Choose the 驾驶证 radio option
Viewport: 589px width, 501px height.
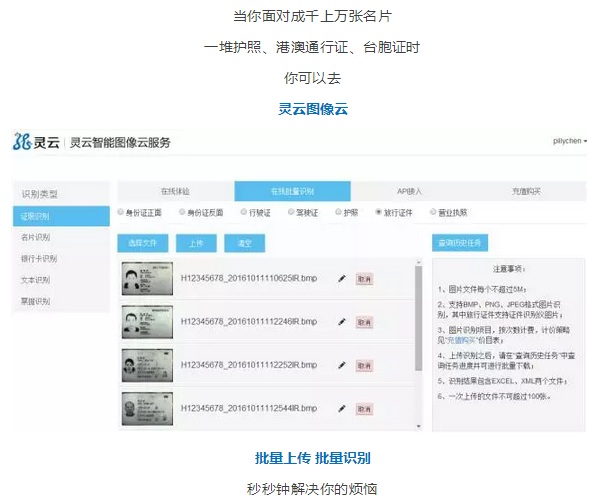(x=291, y=212)
